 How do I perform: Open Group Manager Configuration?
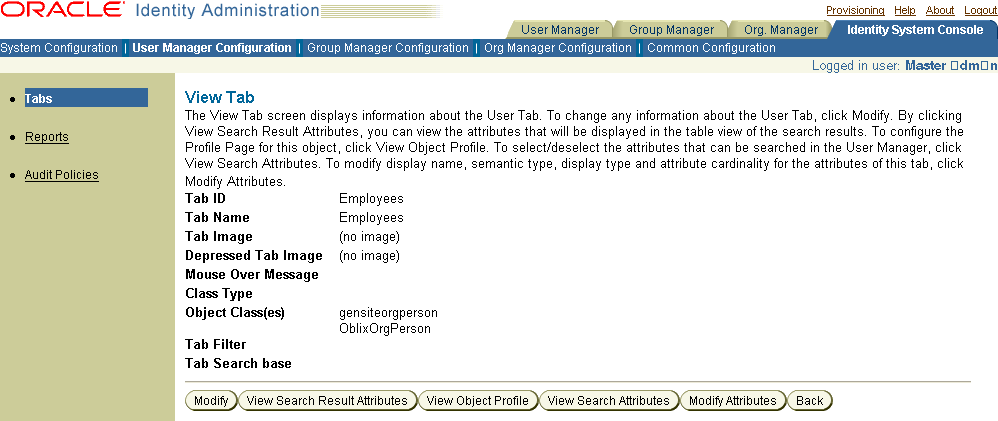(387, 48)
